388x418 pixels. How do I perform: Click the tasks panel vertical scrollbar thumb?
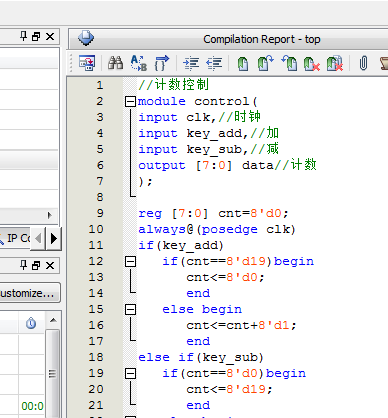tap(53, 374)
